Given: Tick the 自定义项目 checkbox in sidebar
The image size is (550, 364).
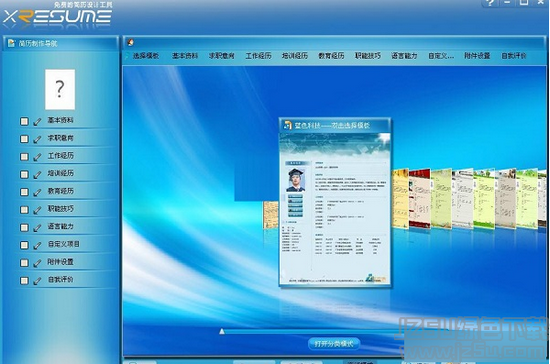Looking at the screenshot, I should coord(24,245).
